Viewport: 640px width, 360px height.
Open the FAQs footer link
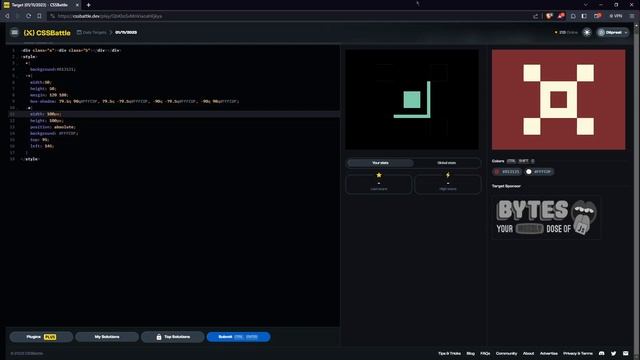[485, 353]
